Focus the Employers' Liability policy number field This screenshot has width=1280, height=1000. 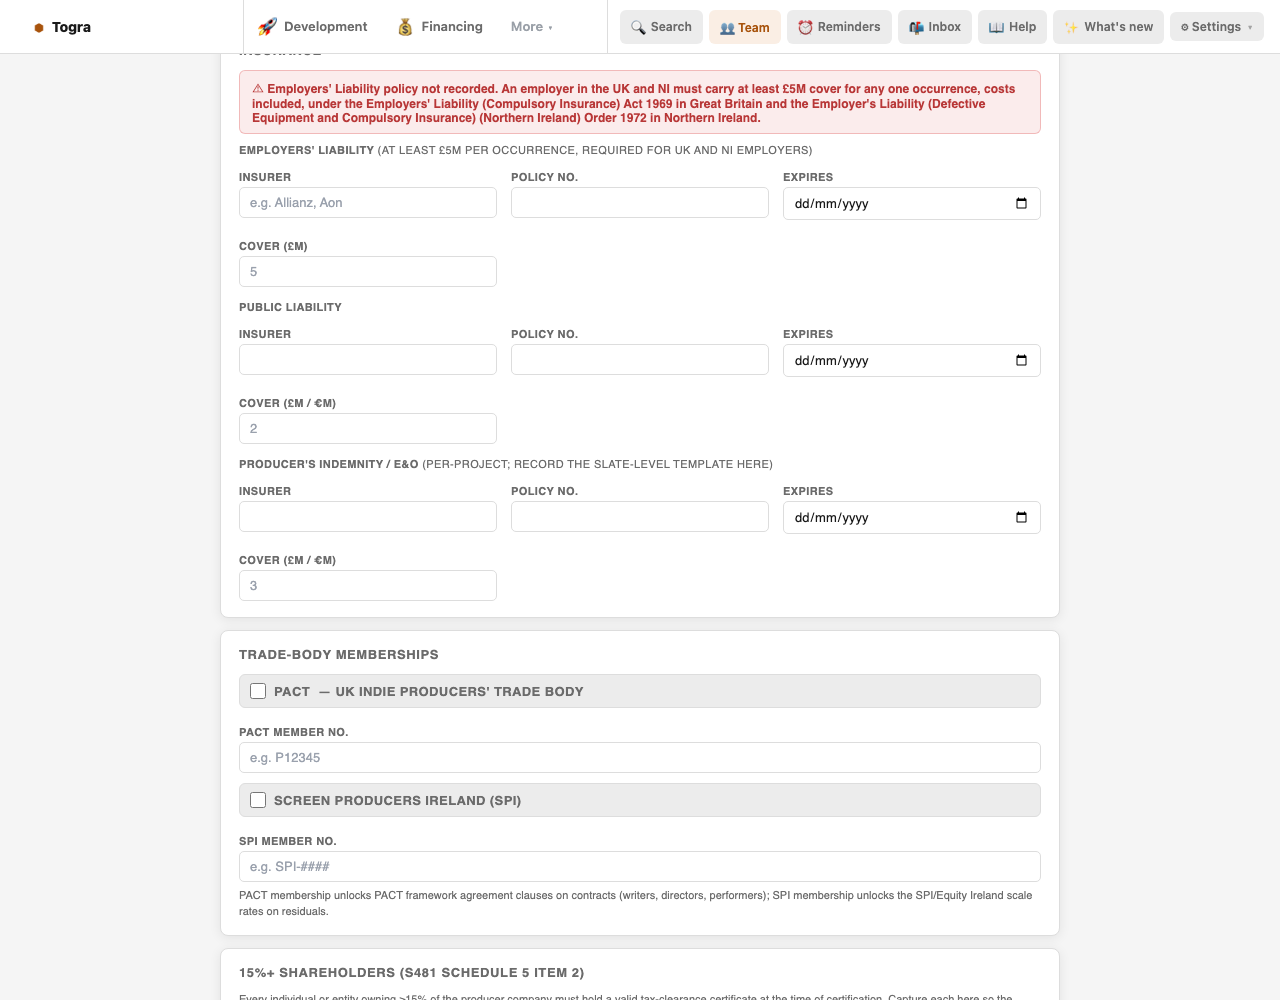pos(640,203)
